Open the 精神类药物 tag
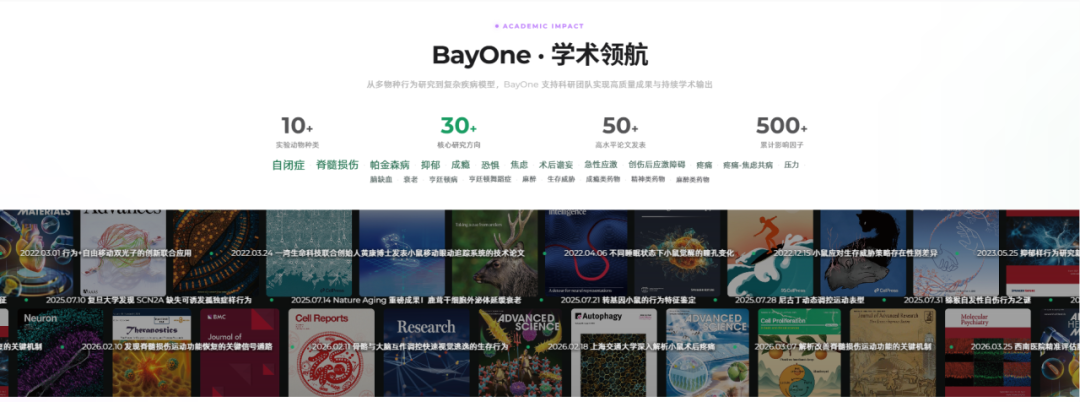This screenshot has height=402, width=1080. tap(648, 180)
